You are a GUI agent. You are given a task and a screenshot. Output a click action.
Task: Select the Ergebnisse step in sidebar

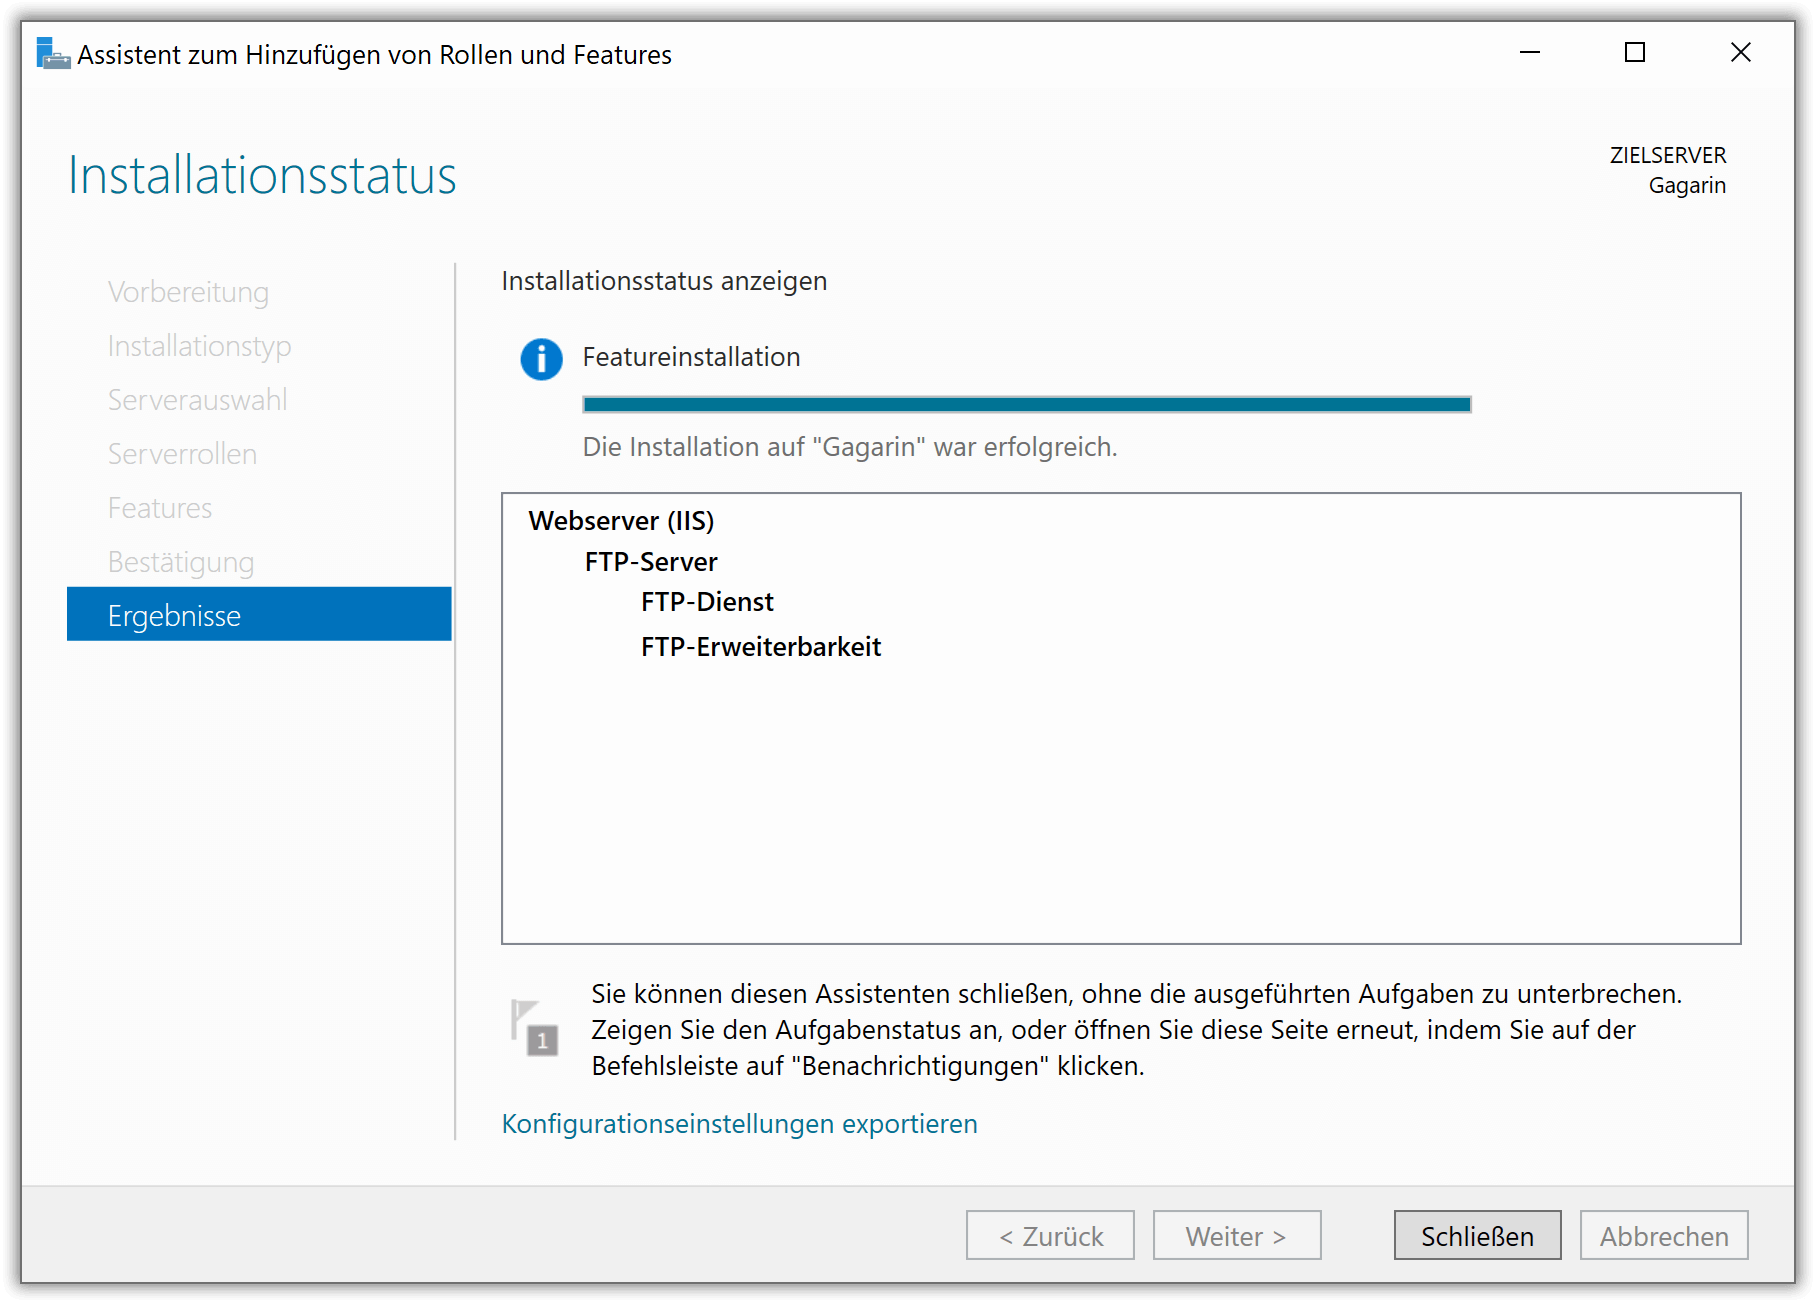(259, 615)
